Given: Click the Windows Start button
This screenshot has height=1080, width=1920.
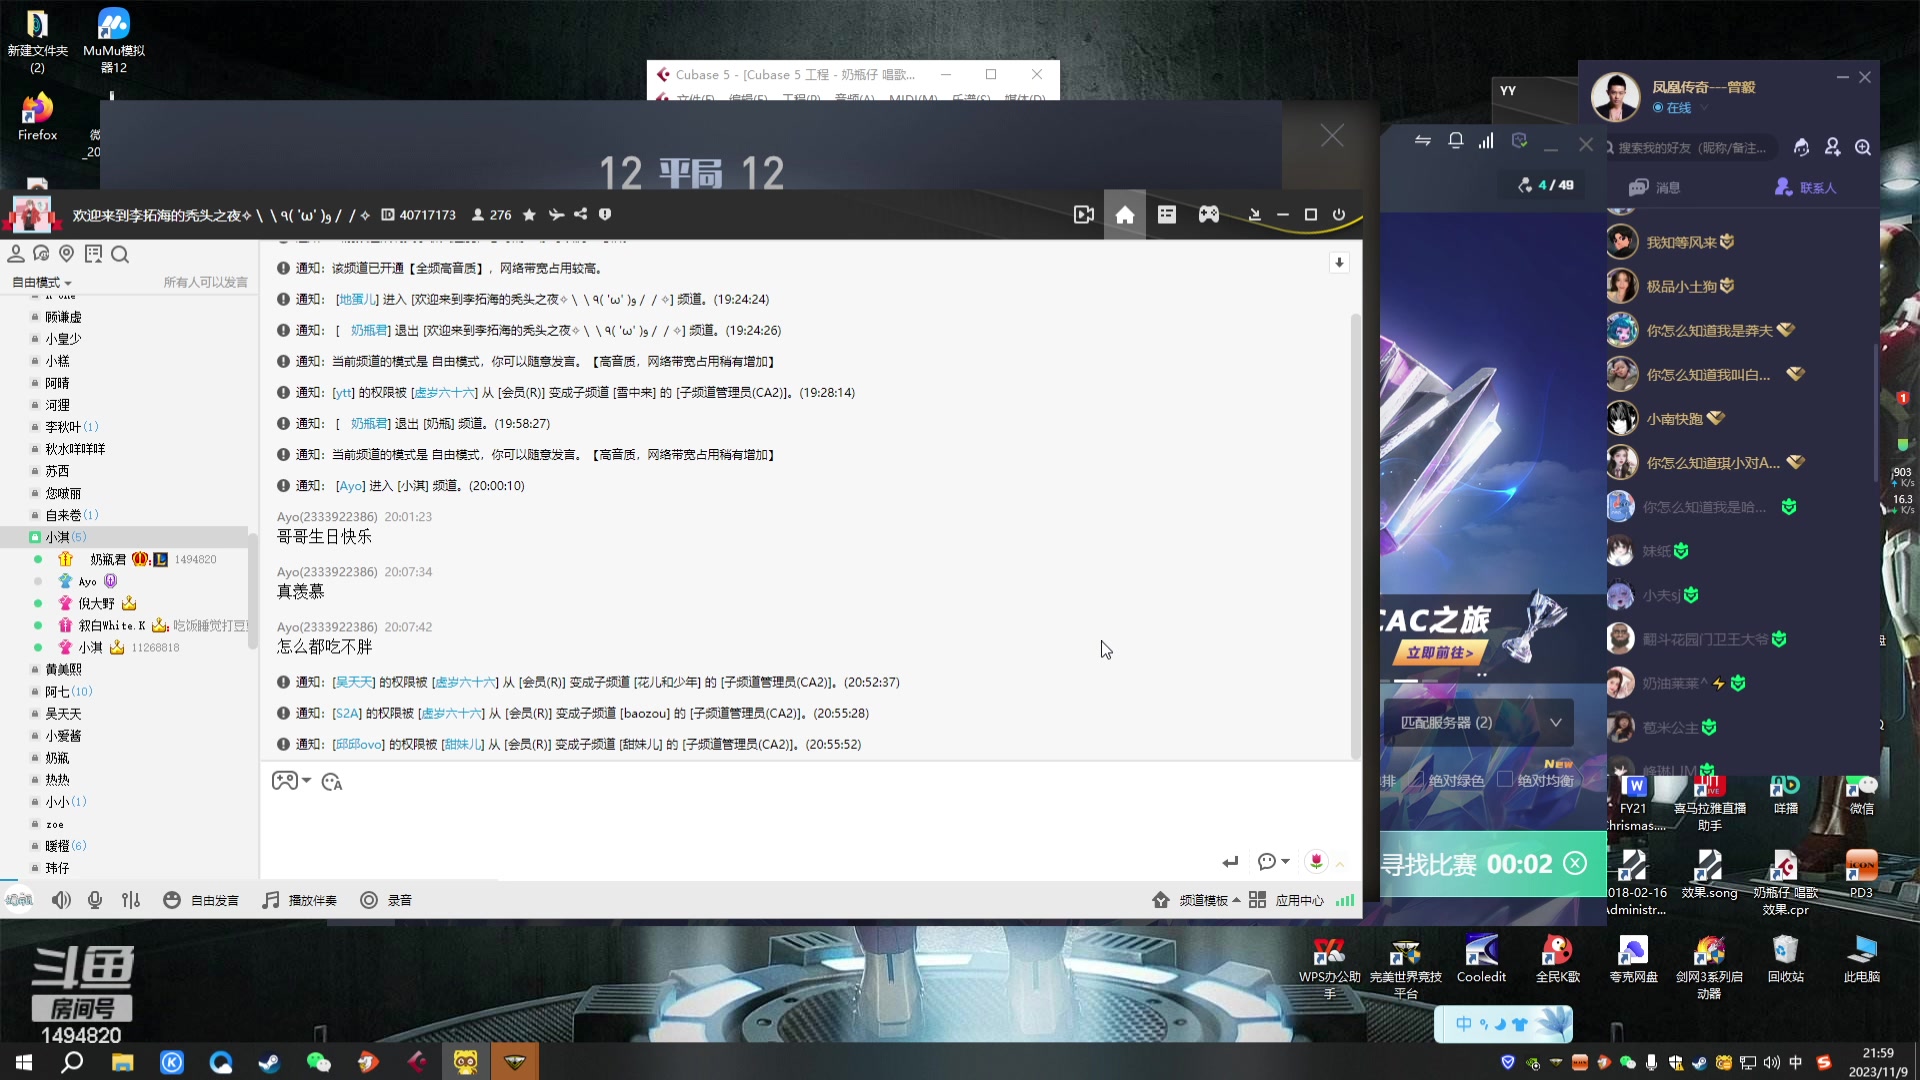Looking at the screenshot, I should [24, 1062].
